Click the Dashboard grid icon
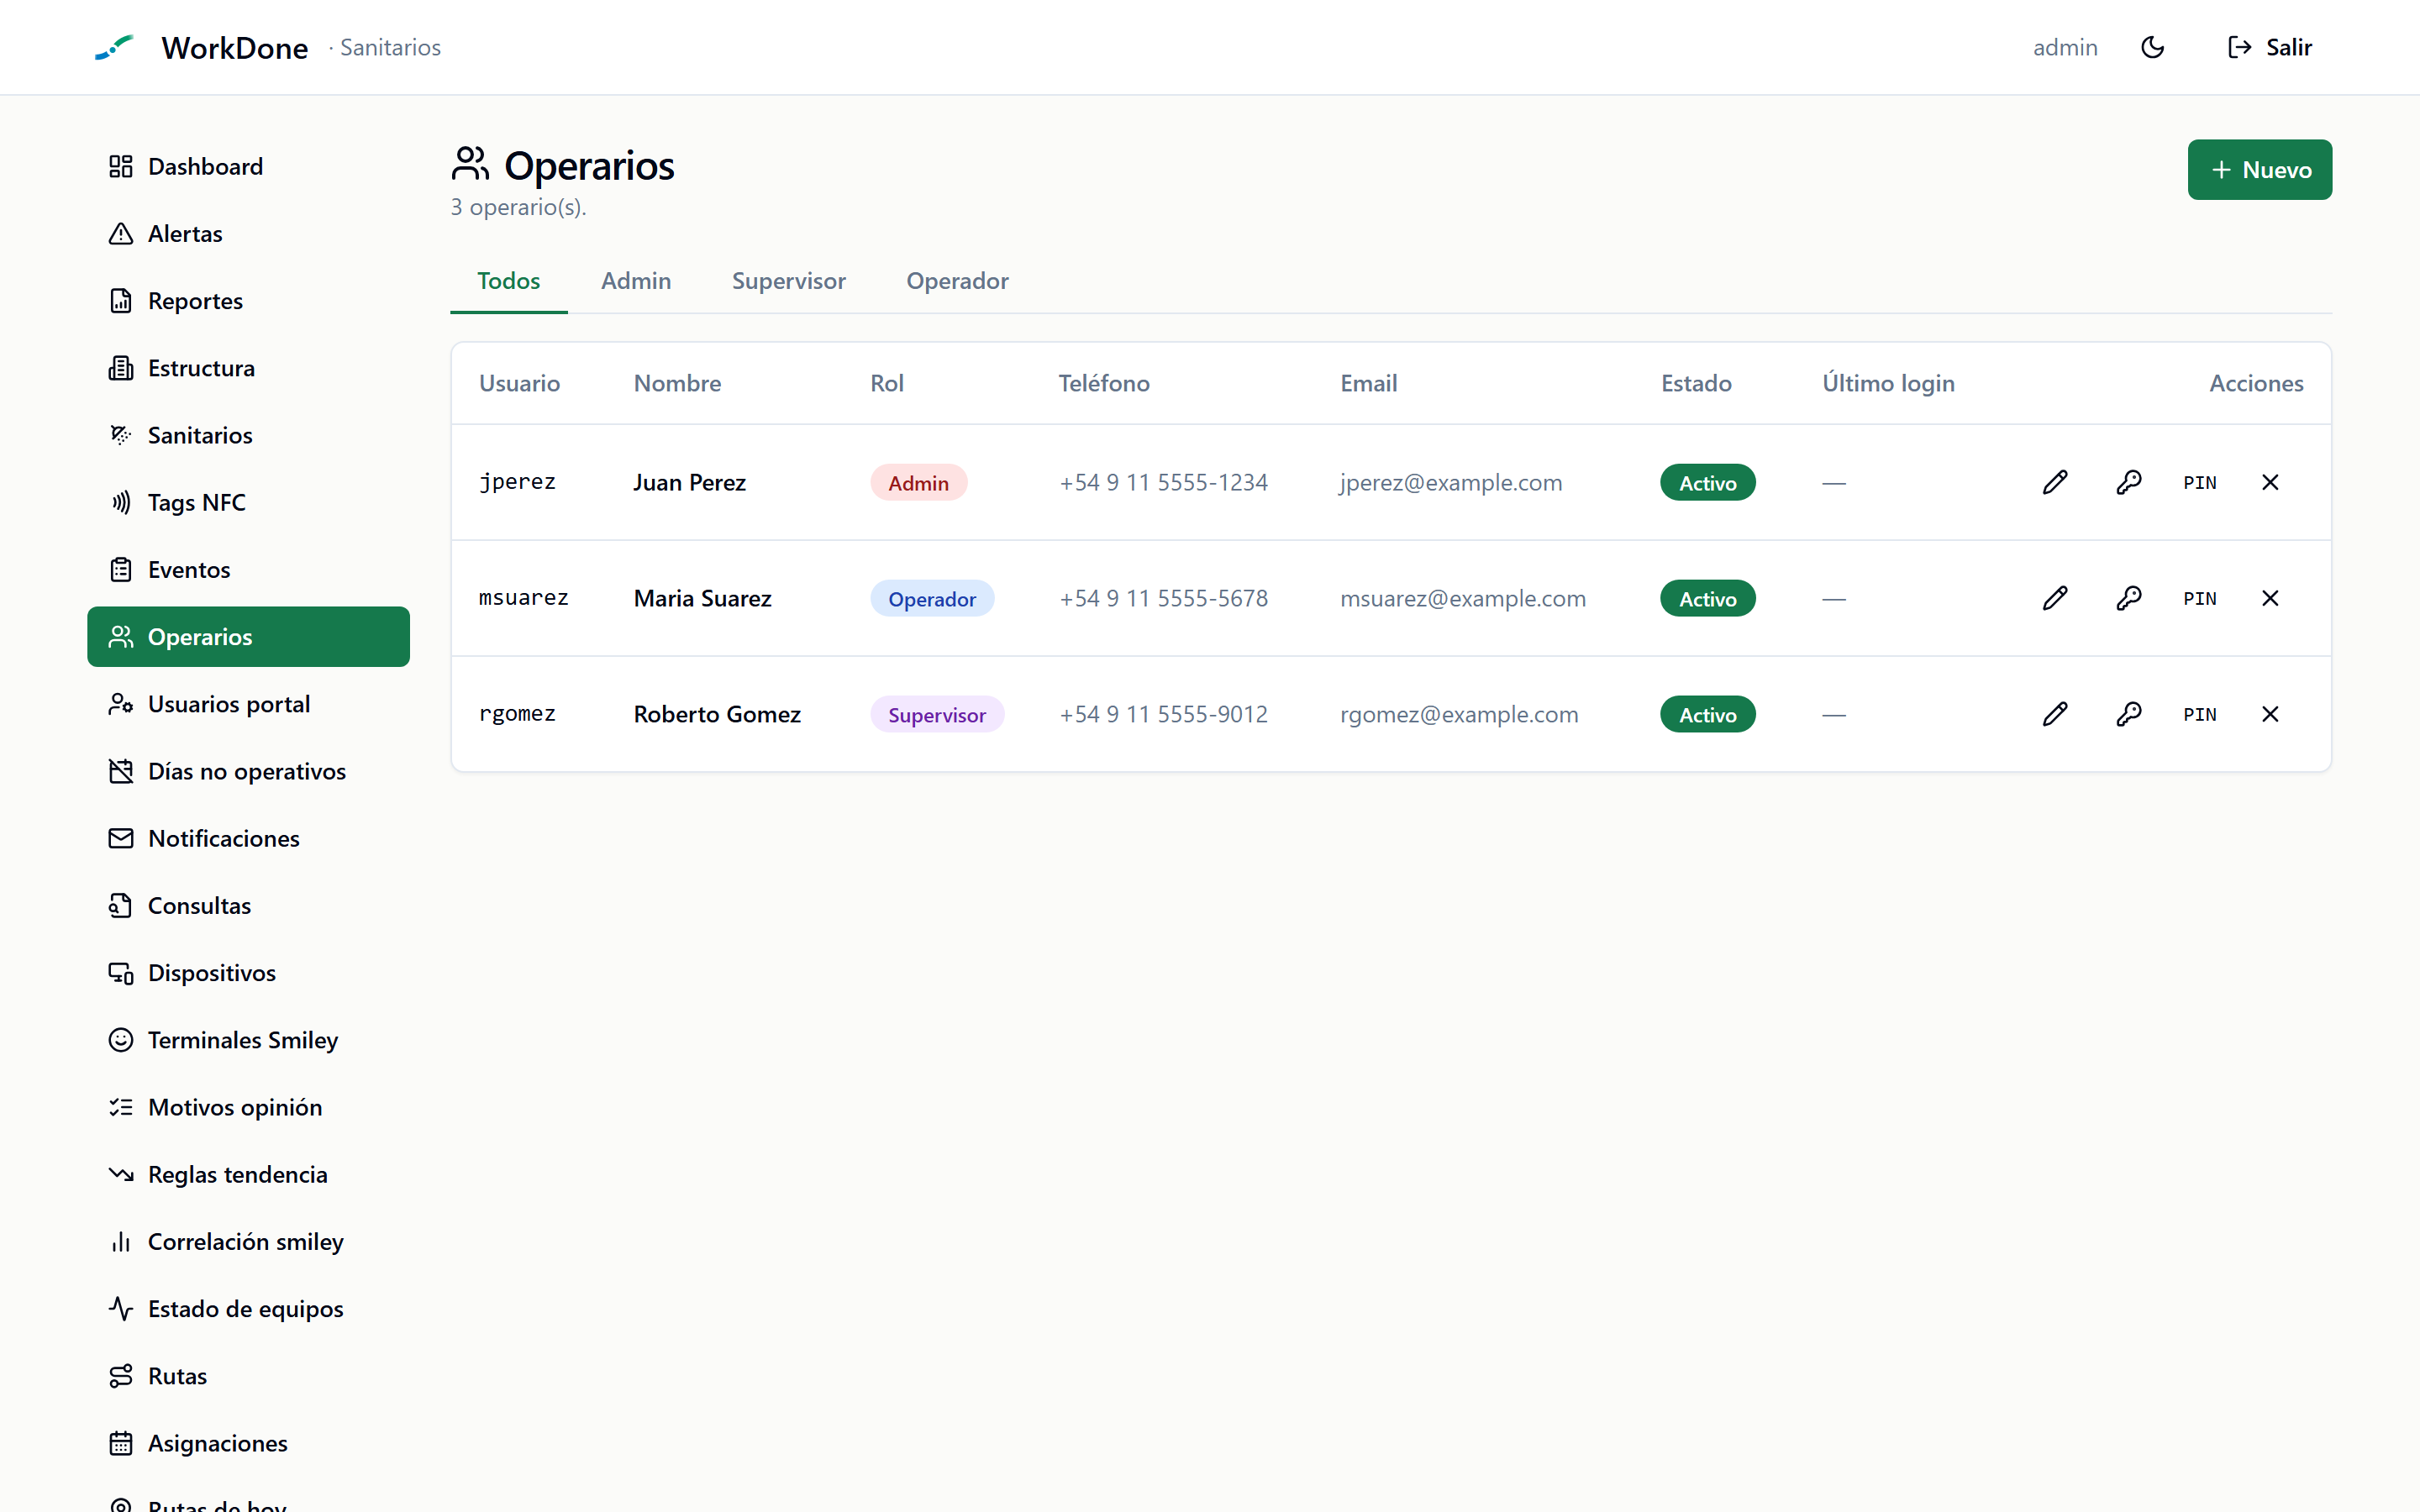This screenshot has height=1512, width=2420. (121, 166)
